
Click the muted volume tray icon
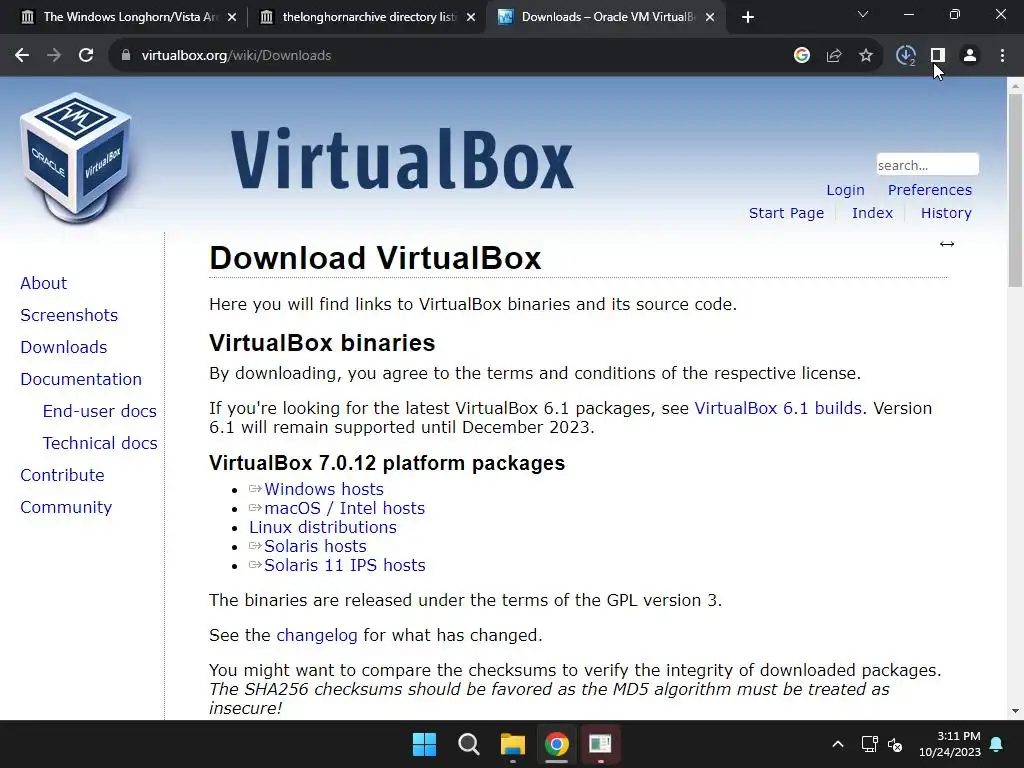tap(895, 744)
